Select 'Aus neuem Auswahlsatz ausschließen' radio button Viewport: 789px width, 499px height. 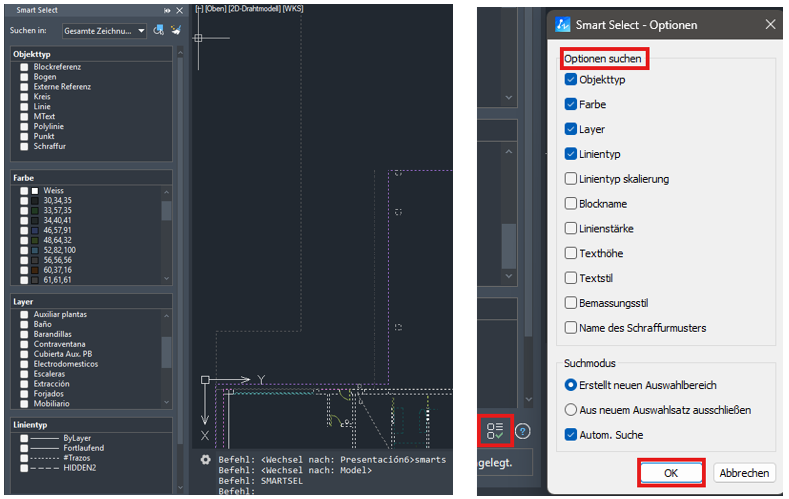click(x=570, y=409)
